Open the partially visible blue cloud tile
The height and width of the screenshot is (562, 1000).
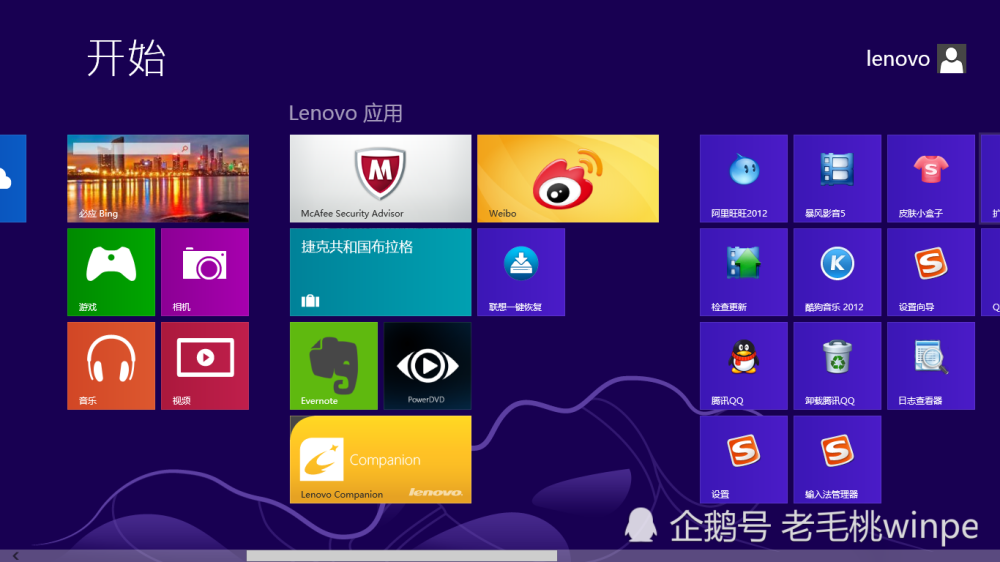[13, 179]
